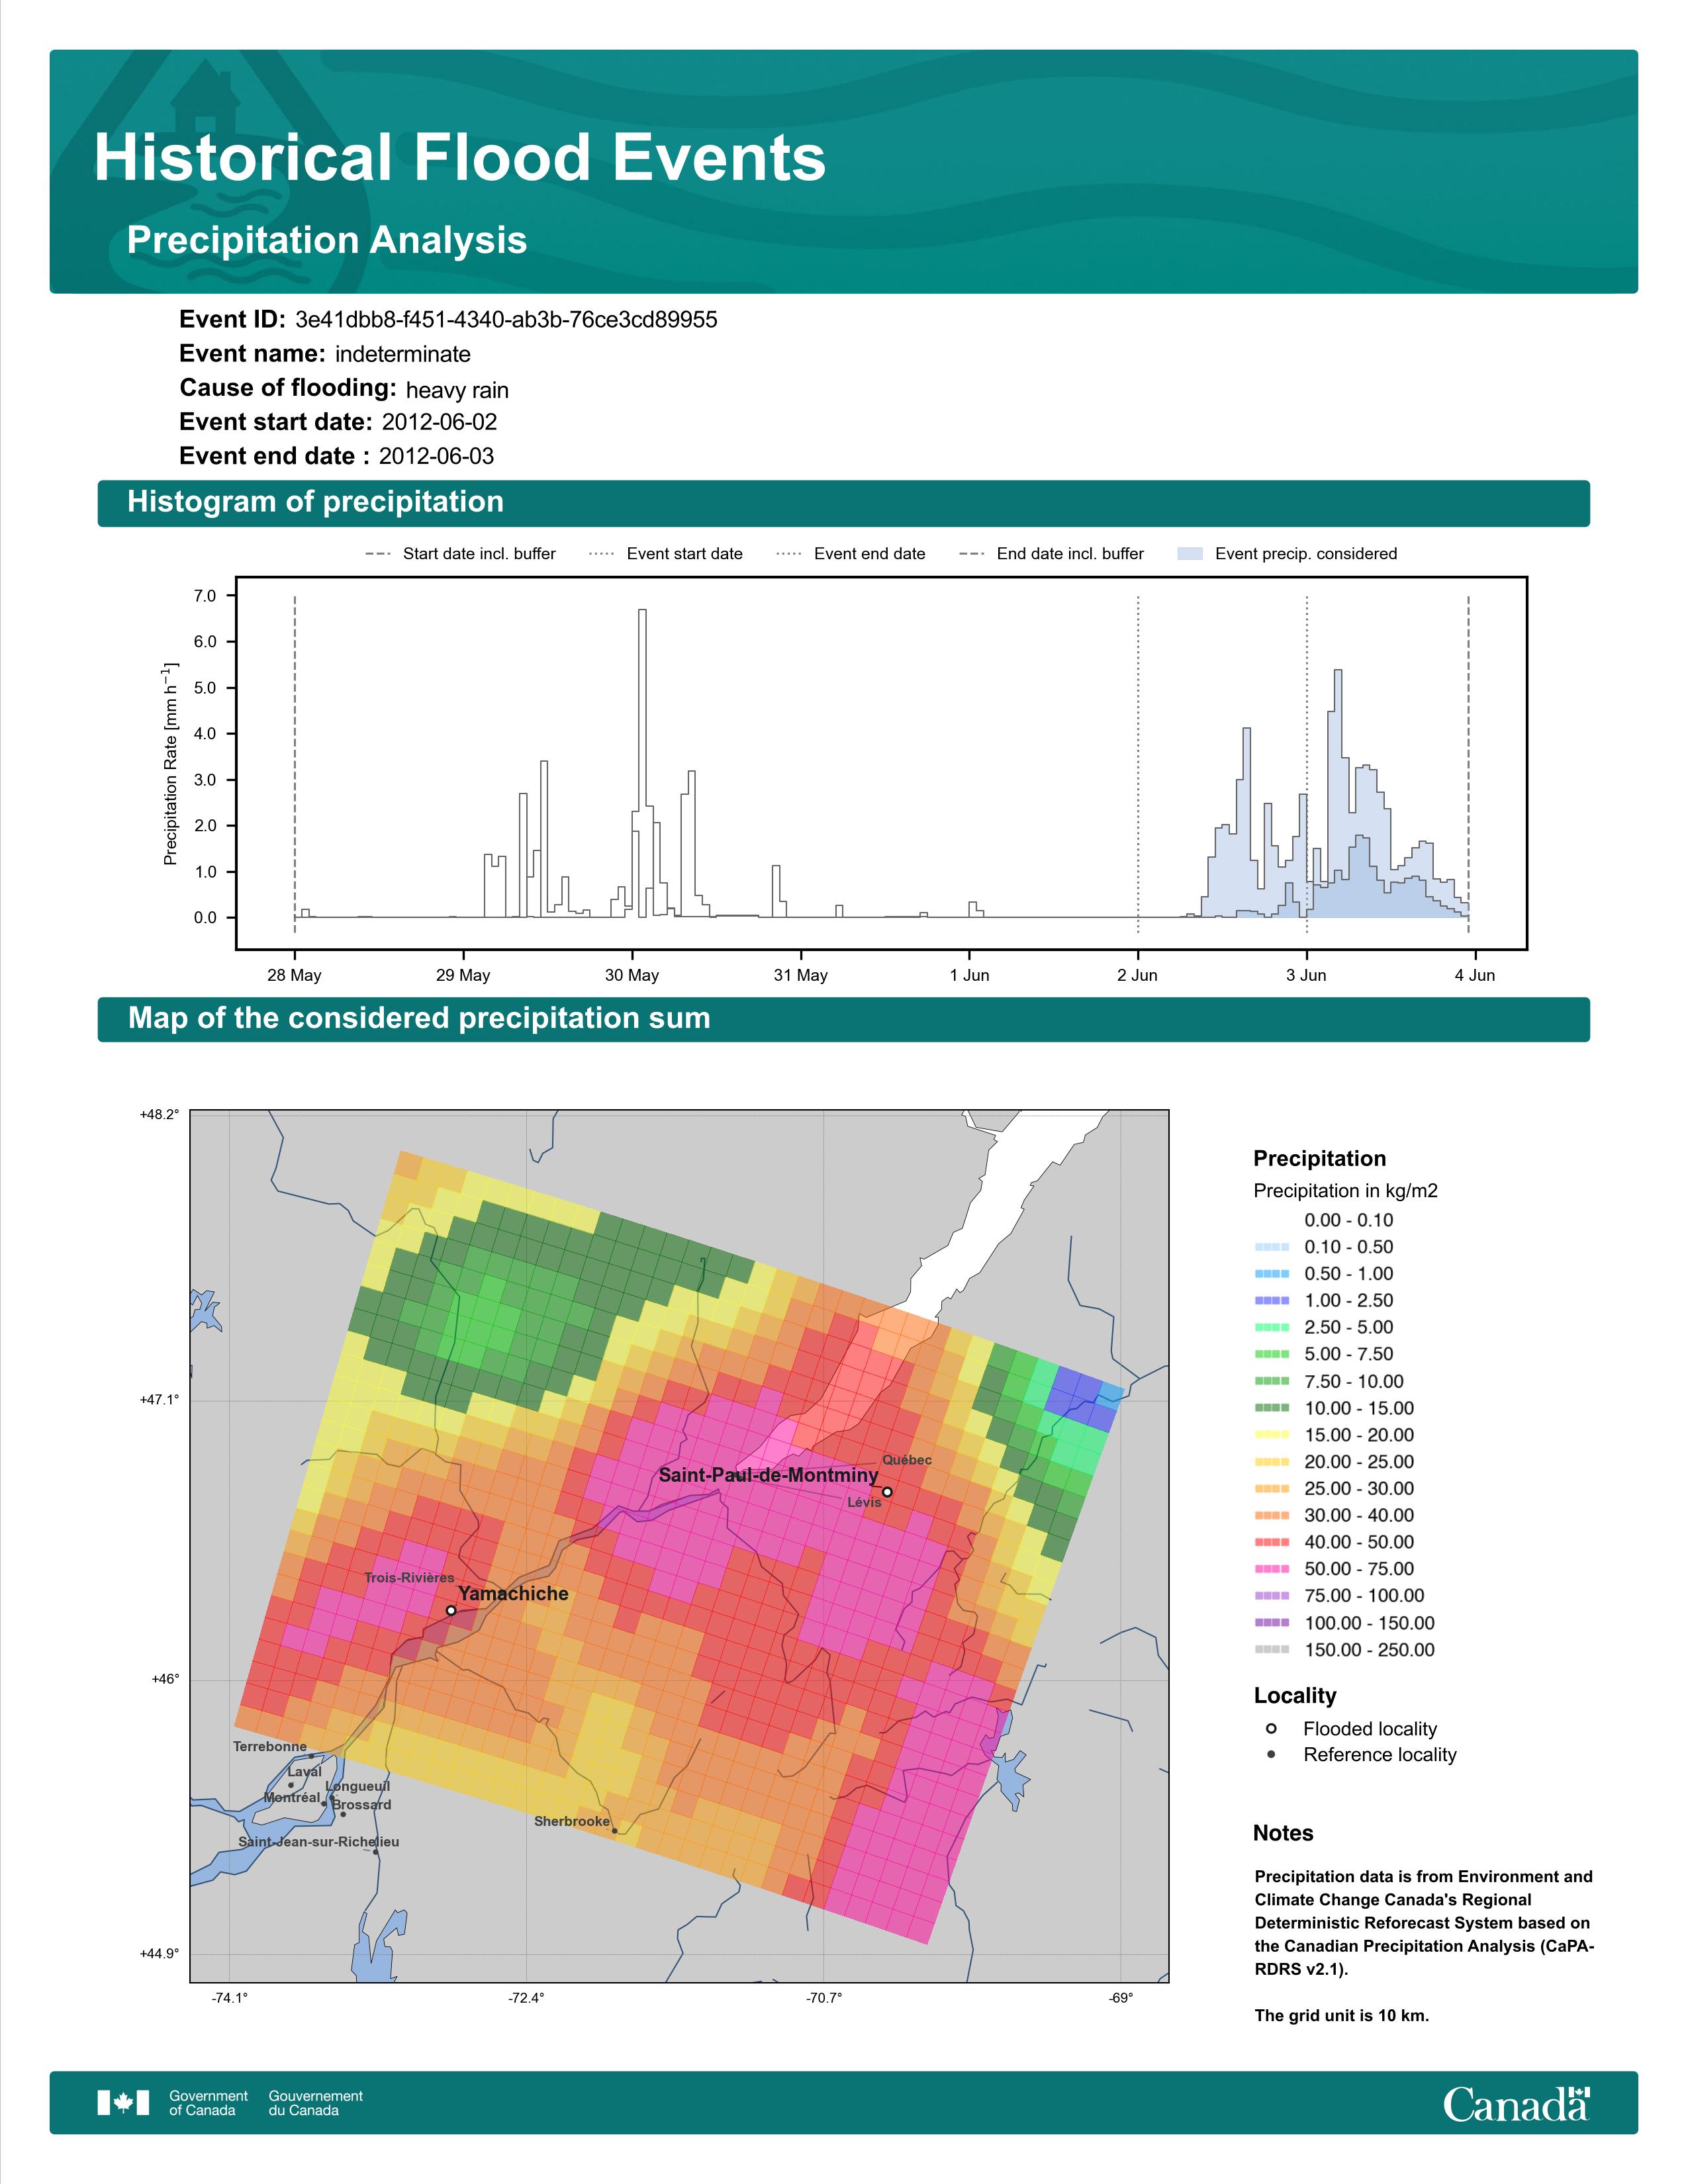Click the 'Start date incl. buffer' legend entry
The height and width of the screenshot is (2184, 1688).
(460, 554)
